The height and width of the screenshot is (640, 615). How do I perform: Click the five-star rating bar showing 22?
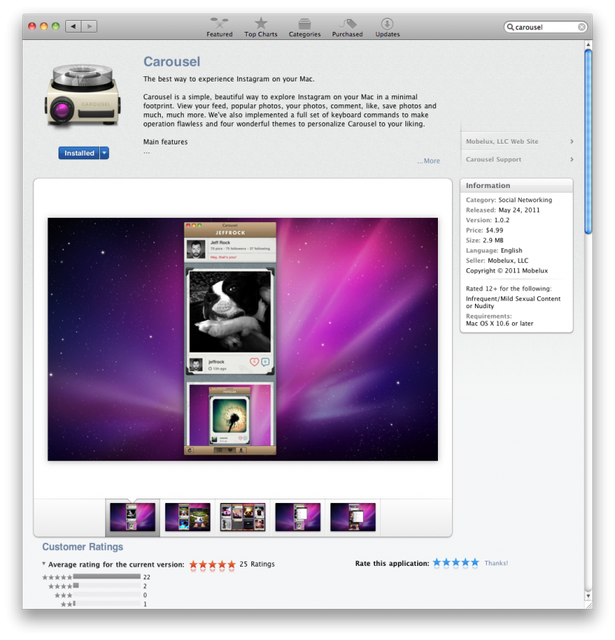click(107, 577)
